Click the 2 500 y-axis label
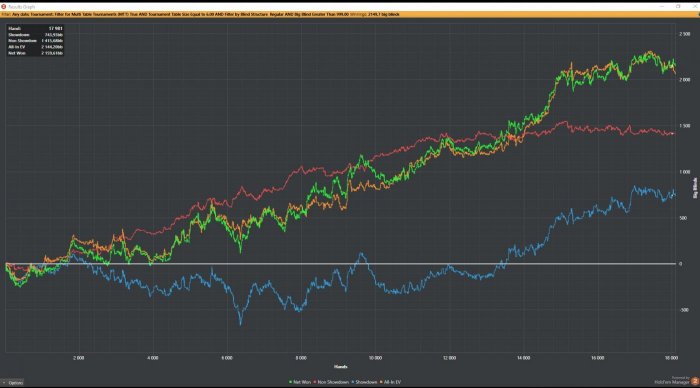 684,34
